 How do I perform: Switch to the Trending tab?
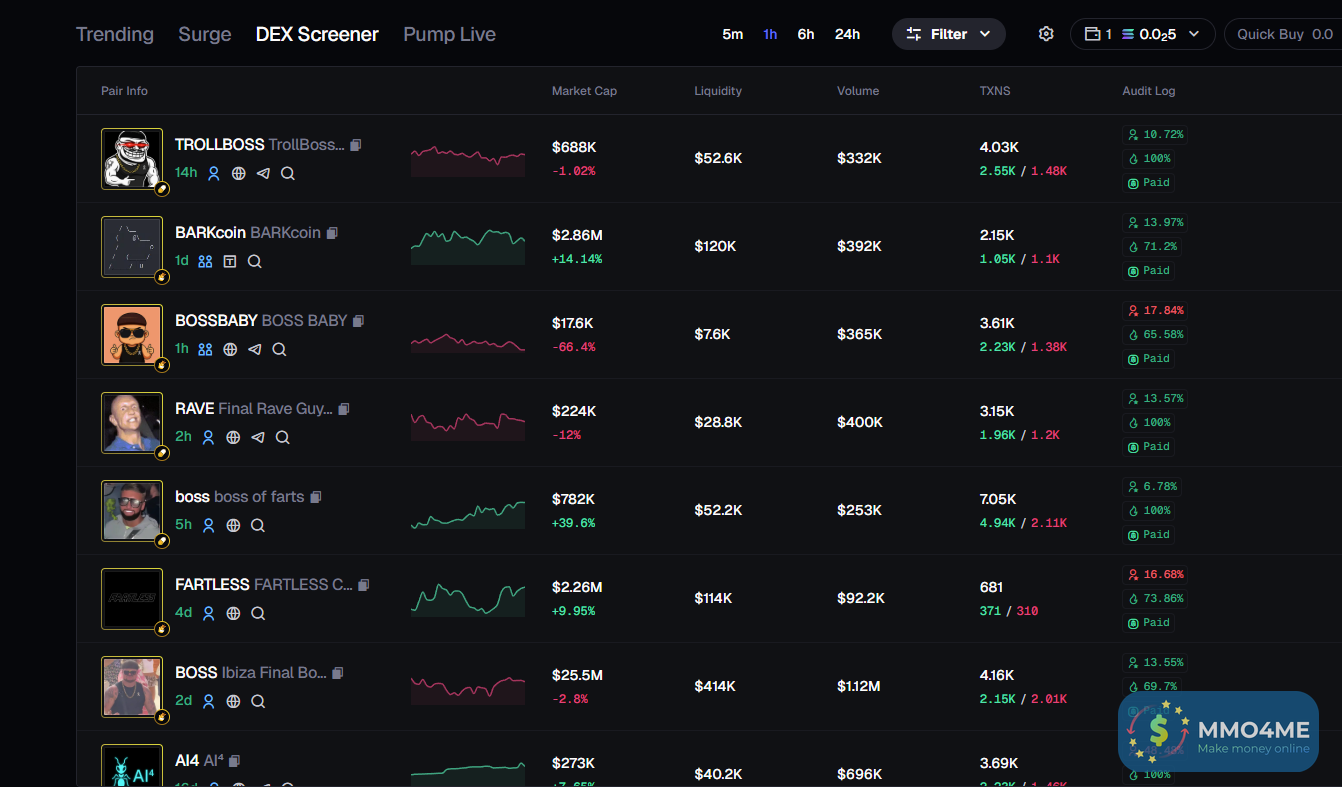pos(115,34)
